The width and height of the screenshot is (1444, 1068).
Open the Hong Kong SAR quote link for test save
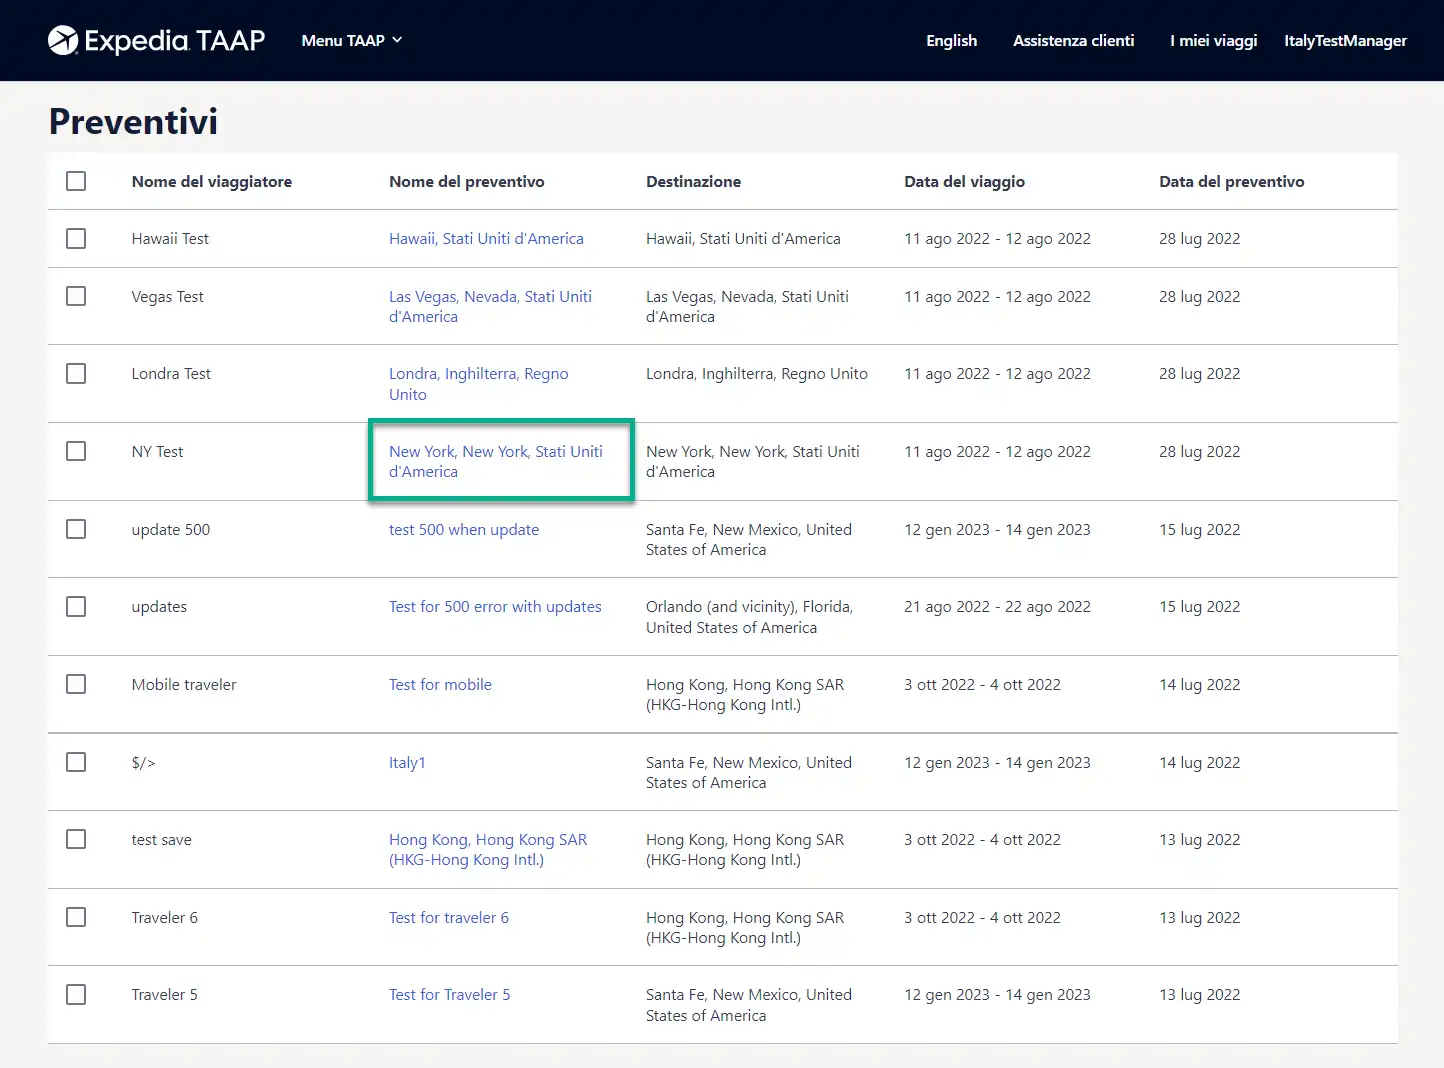click(488, 849)
